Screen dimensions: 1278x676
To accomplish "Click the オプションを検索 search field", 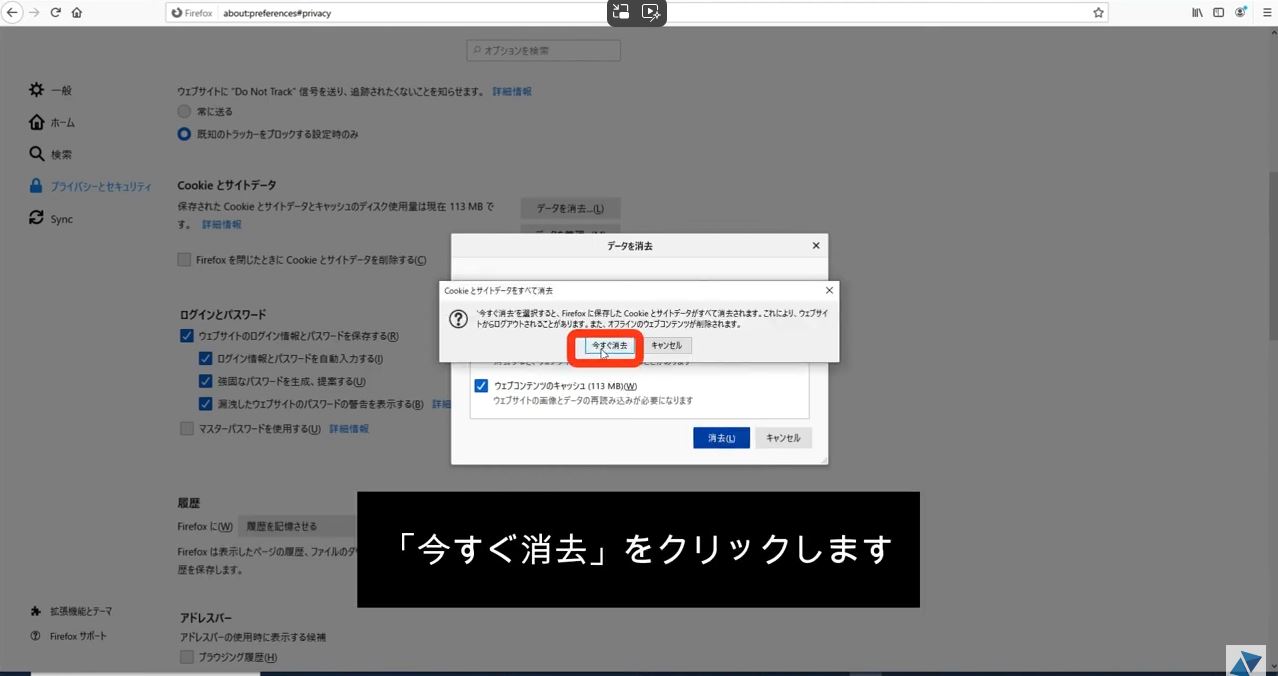I will coord(543,50).
